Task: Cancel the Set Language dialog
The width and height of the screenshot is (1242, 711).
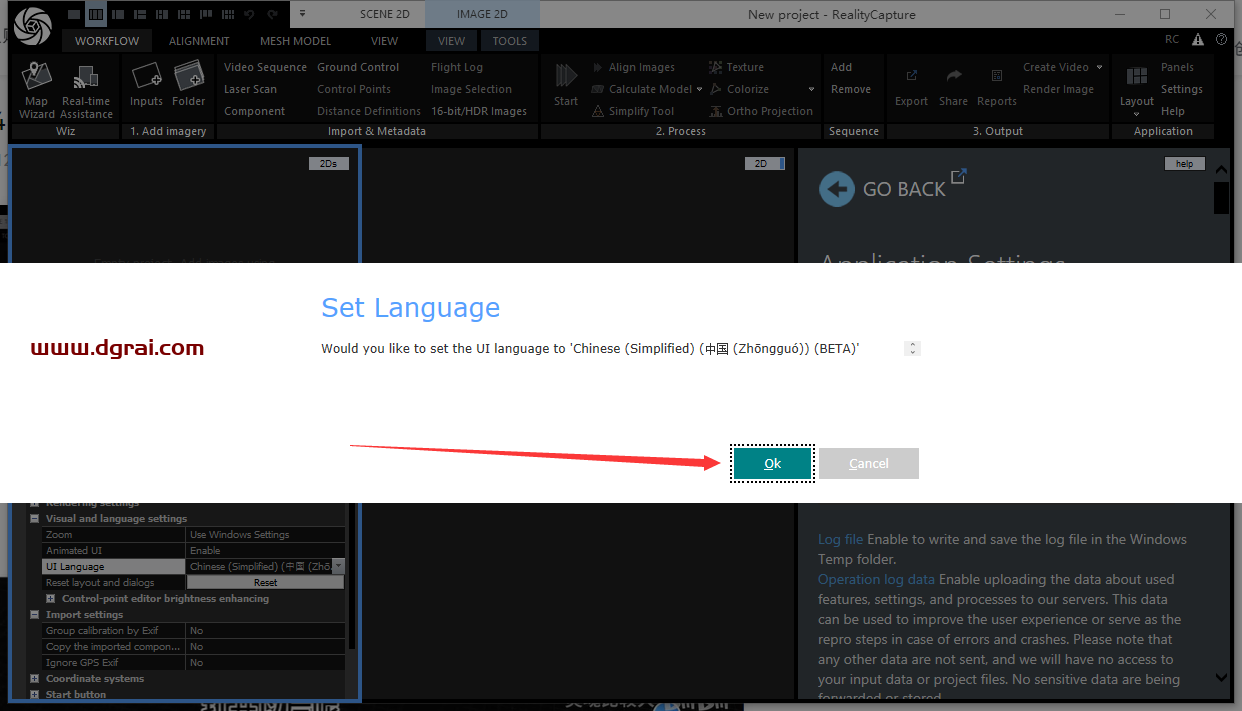Action: point(868,463)
